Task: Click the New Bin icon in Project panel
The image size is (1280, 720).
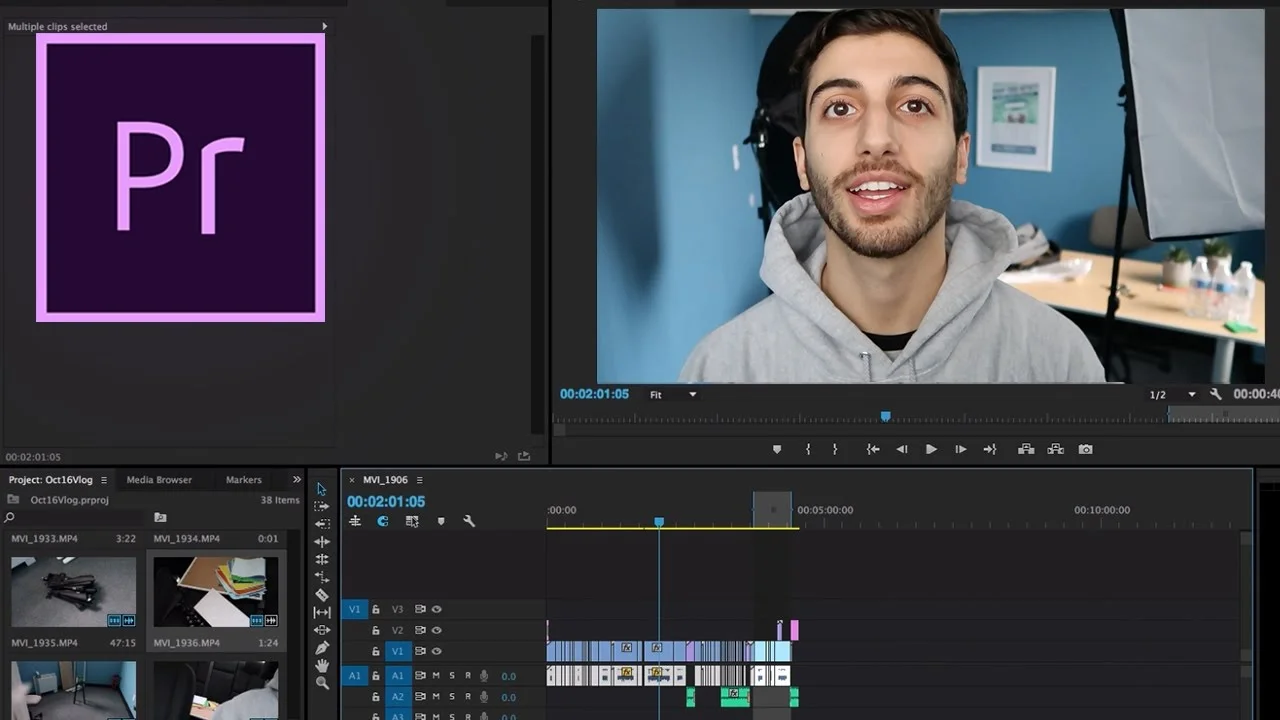Action: click(x=161, y=517)
